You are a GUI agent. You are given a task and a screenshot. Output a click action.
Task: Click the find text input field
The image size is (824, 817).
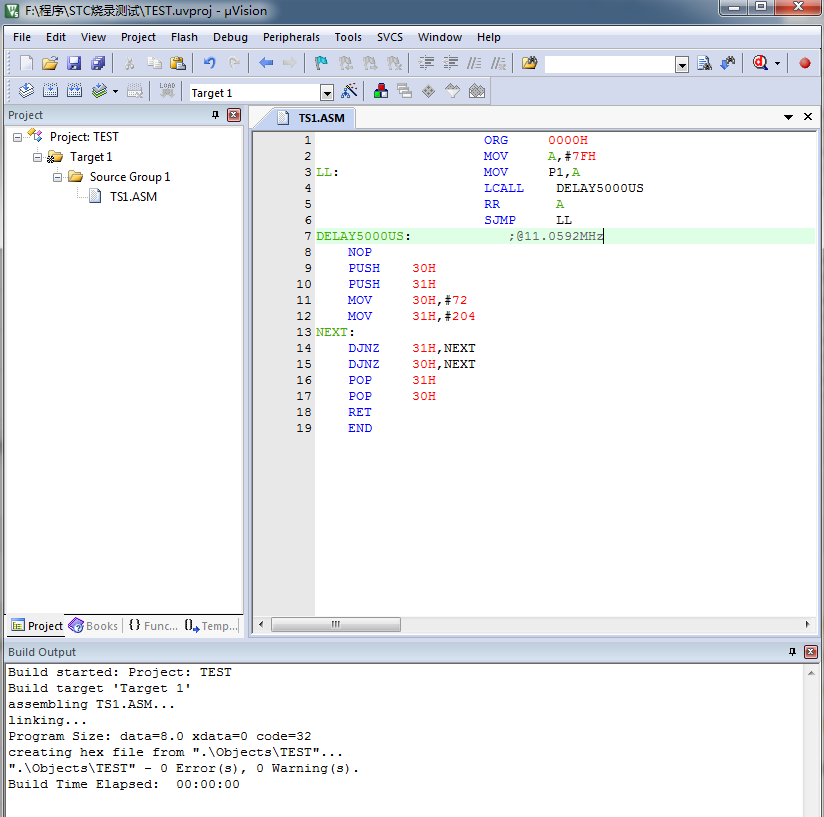click(610, 64)
